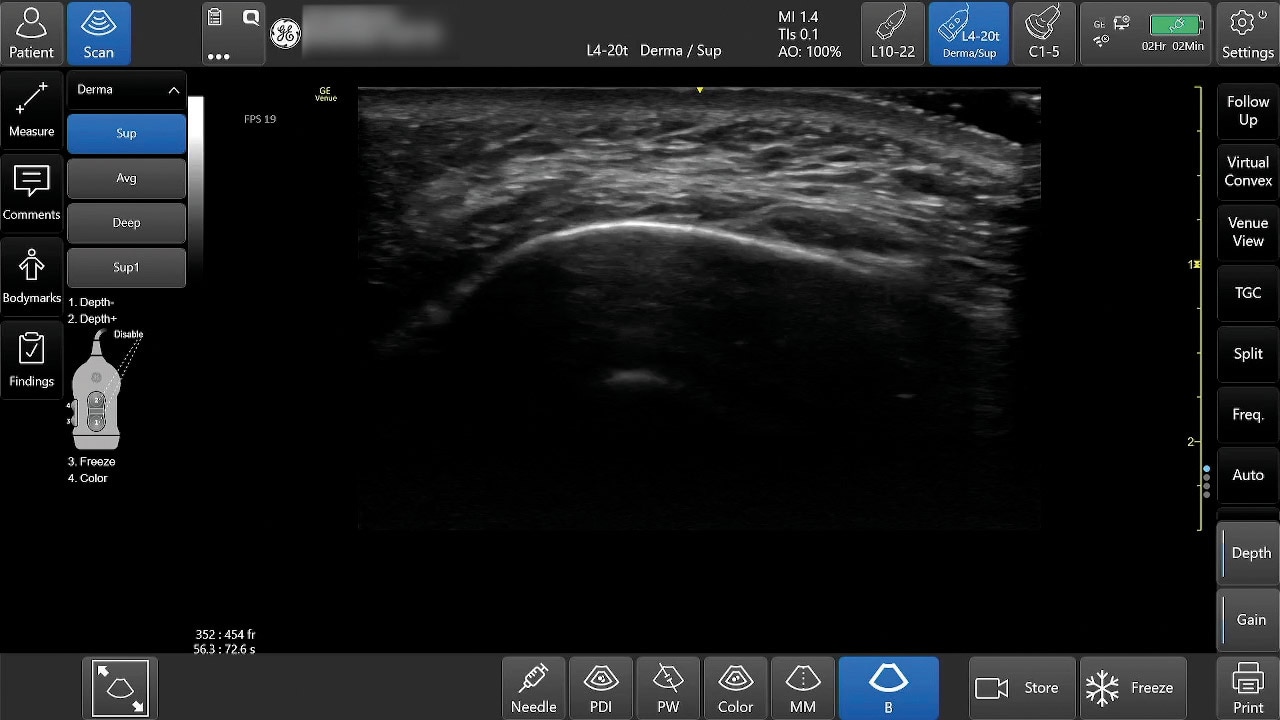
Task: Store the current image clip
Action: [1021, 688]
